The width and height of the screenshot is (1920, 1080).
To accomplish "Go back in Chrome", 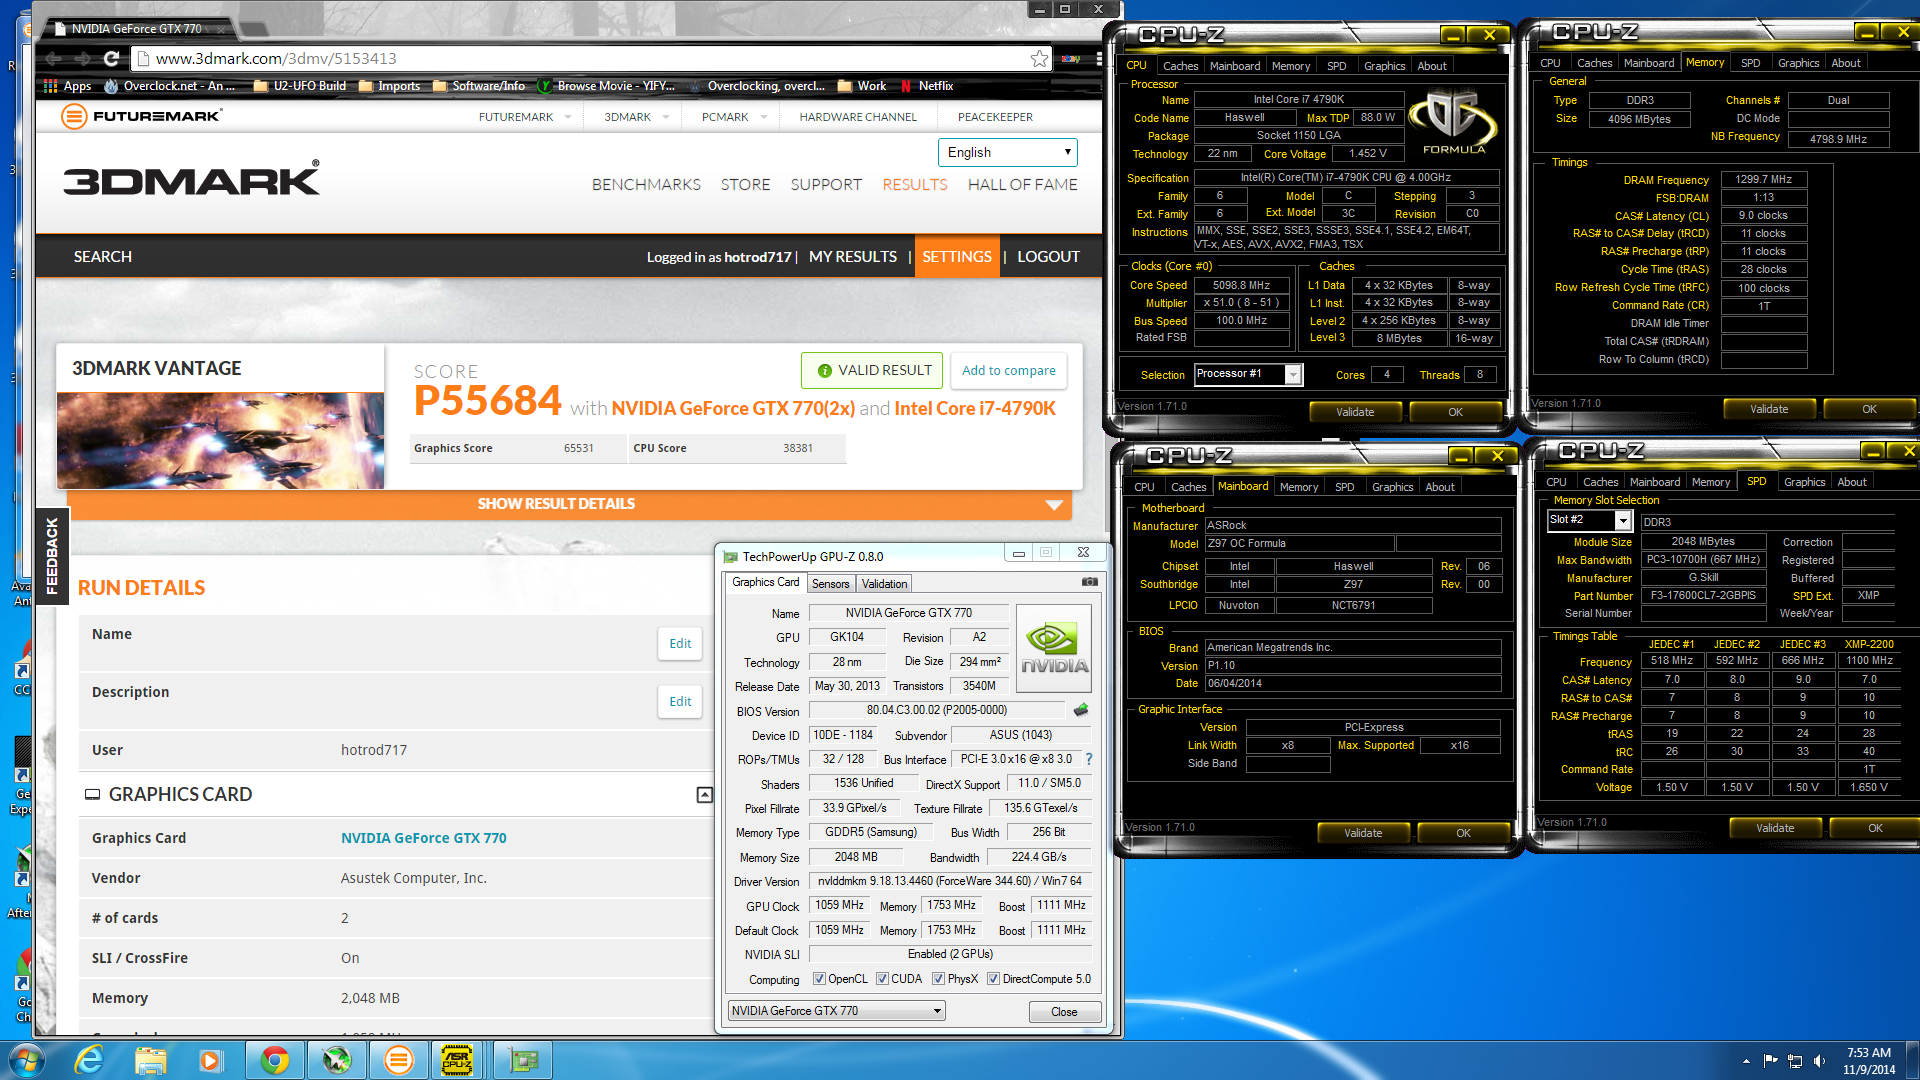I will 55,59.
